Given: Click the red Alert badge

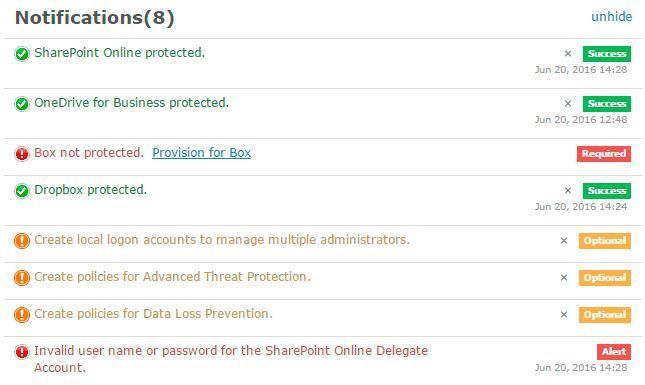Looking at the screenshot, I should click(x=614, y=352).
